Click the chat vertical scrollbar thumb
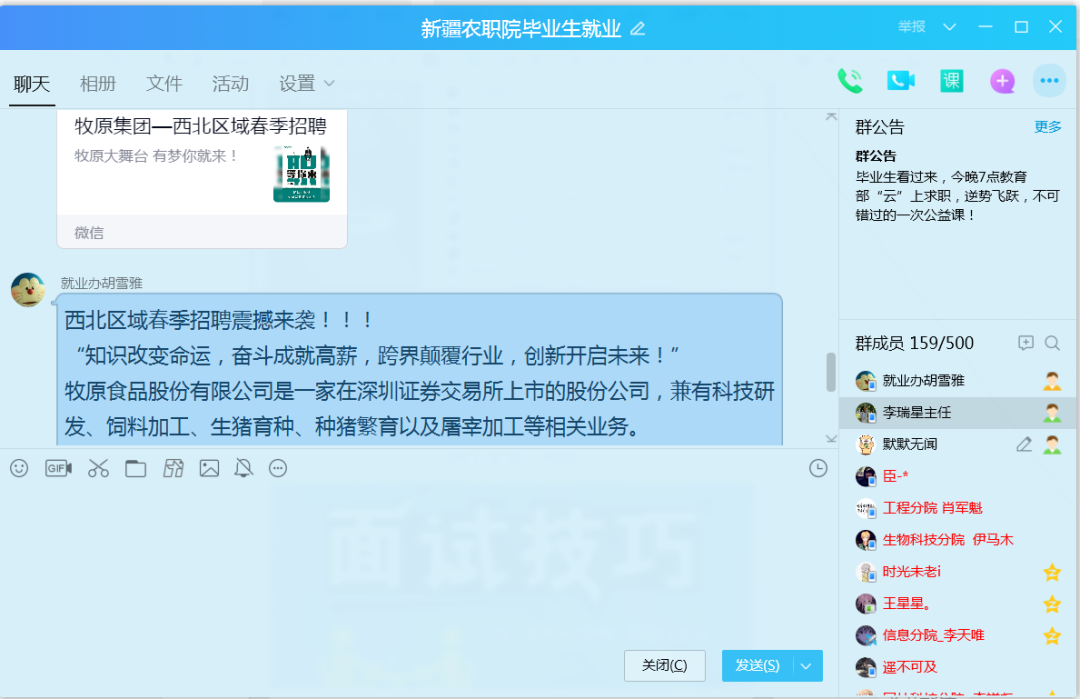Viewport: 1080px width, 699px height. pos(831,372)
